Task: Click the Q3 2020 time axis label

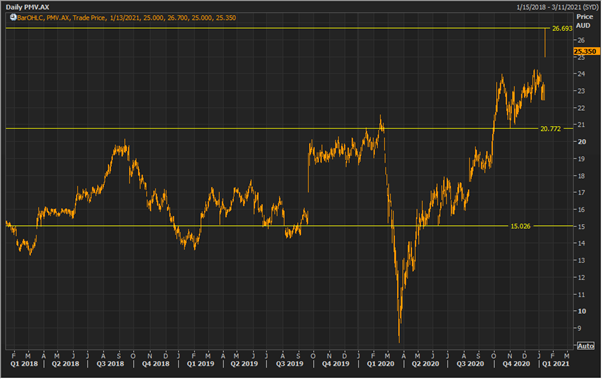Action: 470,364
